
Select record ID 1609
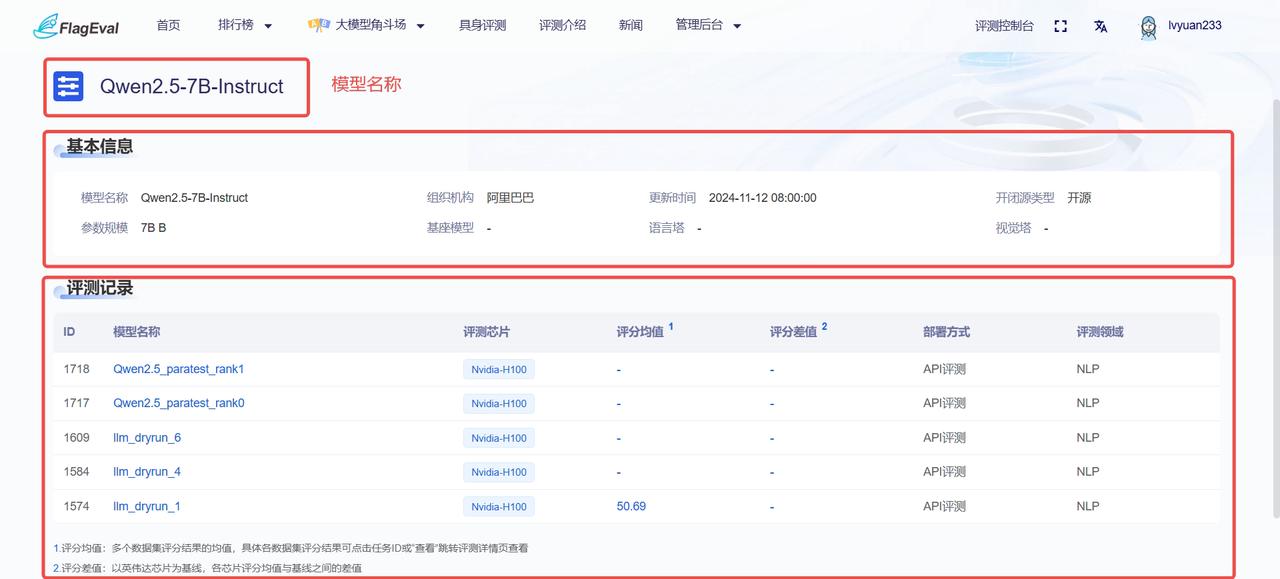(76, 438)
